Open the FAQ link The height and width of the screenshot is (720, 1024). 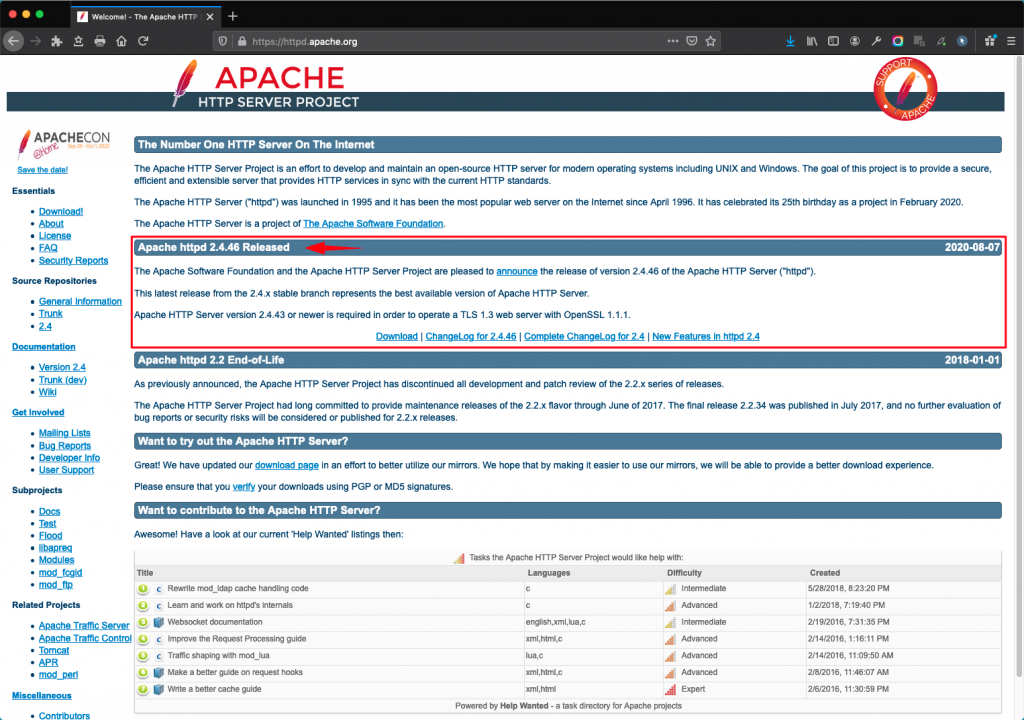tap(48, 248)
